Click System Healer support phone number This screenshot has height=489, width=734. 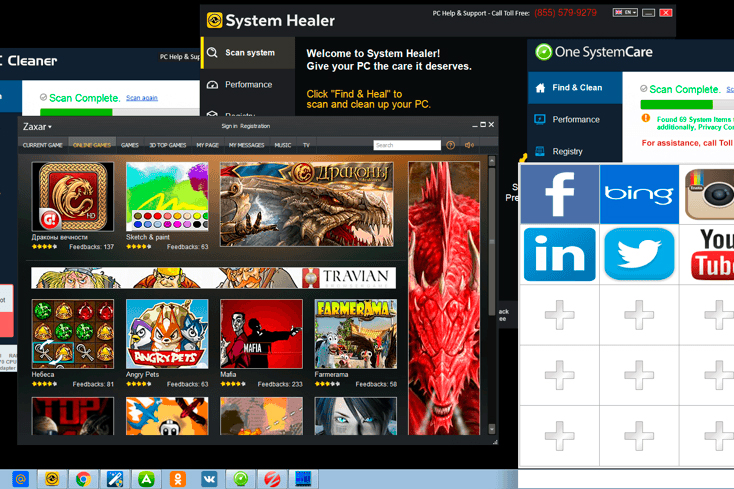565,13
